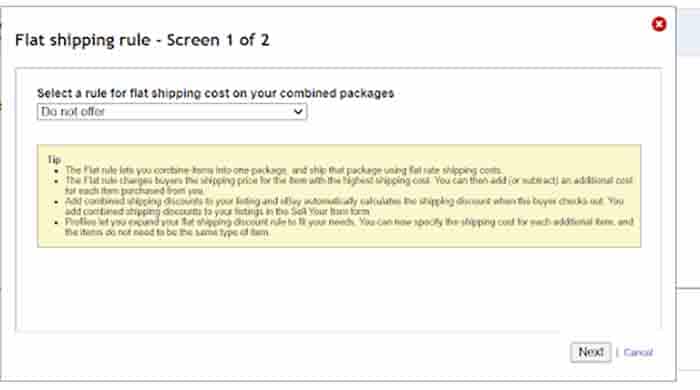Open the 'Do not offer' dropdown
This screenshot has width=700, height=390.
pos(172,112)
